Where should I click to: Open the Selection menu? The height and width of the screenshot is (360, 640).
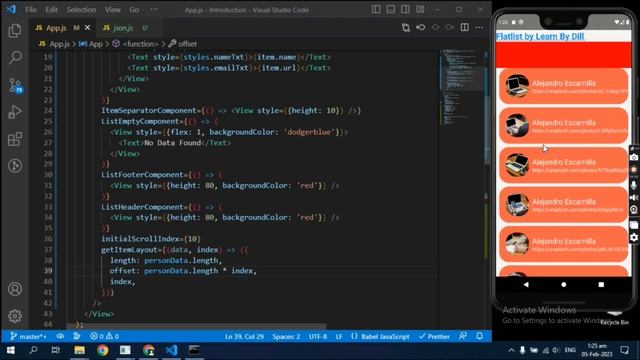point(81,10)
